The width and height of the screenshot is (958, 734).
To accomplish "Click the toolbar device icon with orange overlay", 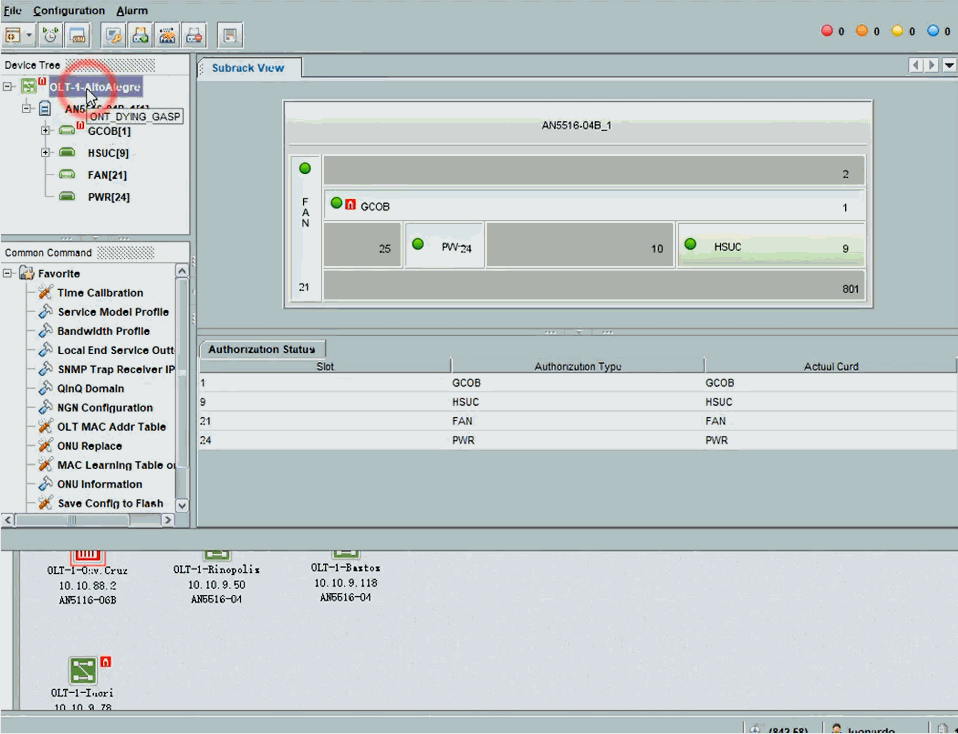I will point(167,35).
